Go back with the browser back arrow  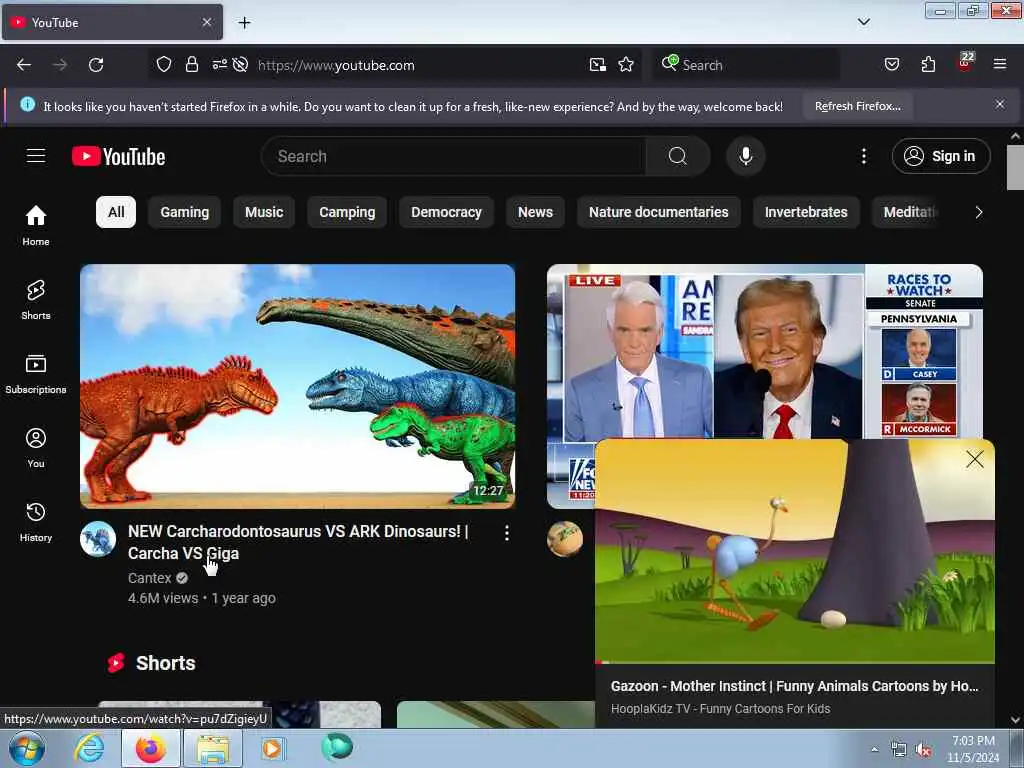24,65
